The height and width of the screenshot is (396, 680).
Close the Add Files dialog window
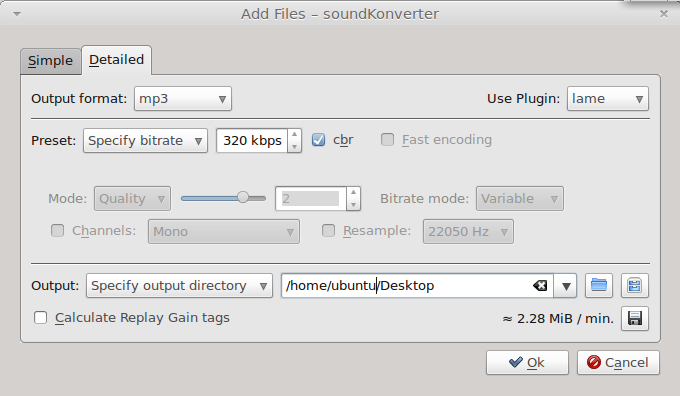[x=664, y=14]
